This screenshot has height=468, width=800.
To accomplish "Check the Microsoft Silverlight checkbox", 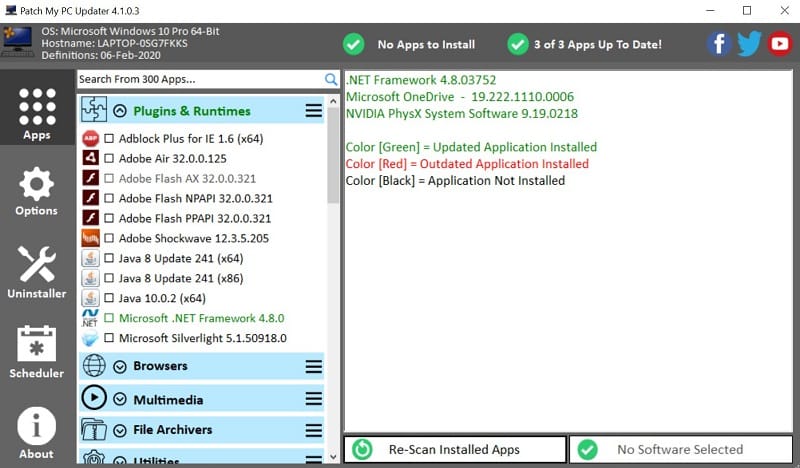I will tap(109, 337).
